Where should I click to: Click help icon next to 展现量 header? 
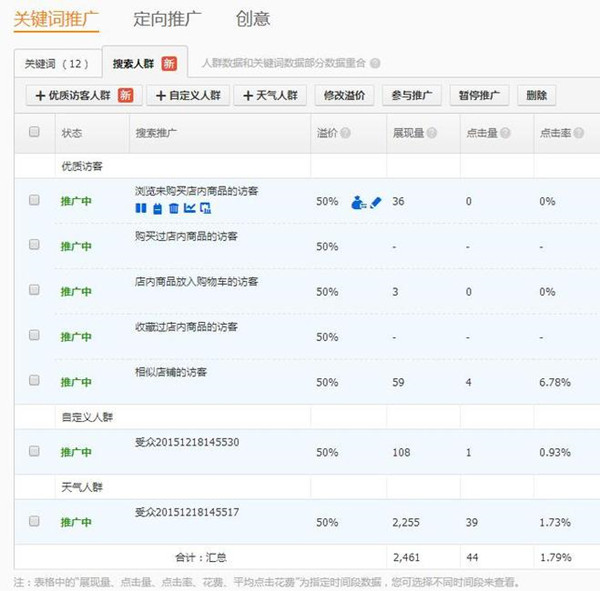coord(434,133)
